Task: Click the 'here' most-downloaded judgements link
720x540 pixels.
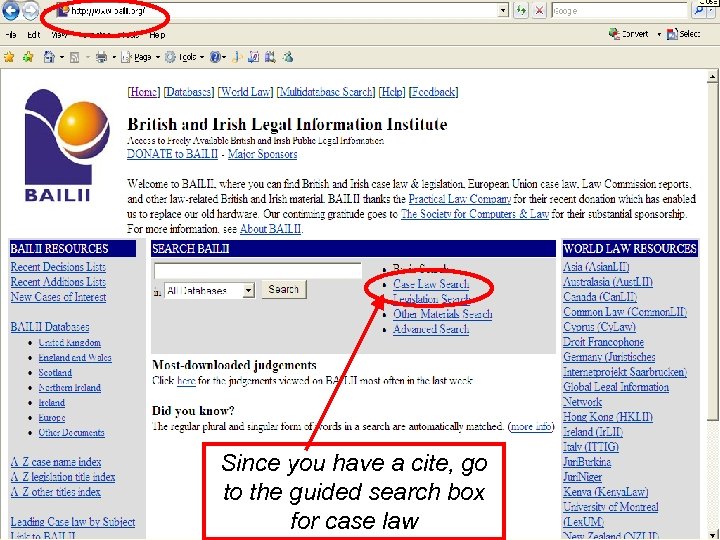Action: (186, 381)
